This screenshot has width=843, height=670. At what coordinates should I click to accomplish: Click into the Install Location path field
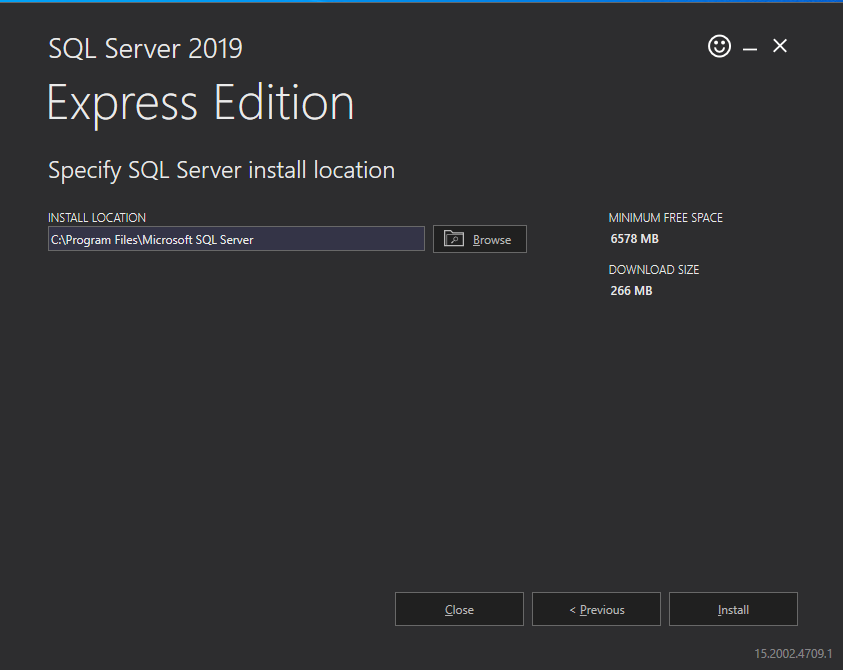(x=236, y=239)
